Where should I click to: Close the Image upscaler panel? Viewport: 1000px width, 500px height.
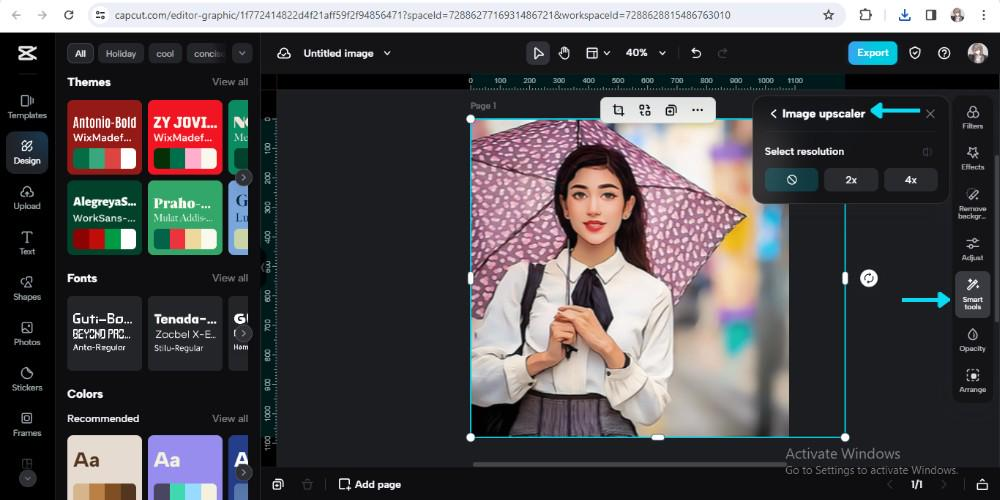tap(930, 114)
